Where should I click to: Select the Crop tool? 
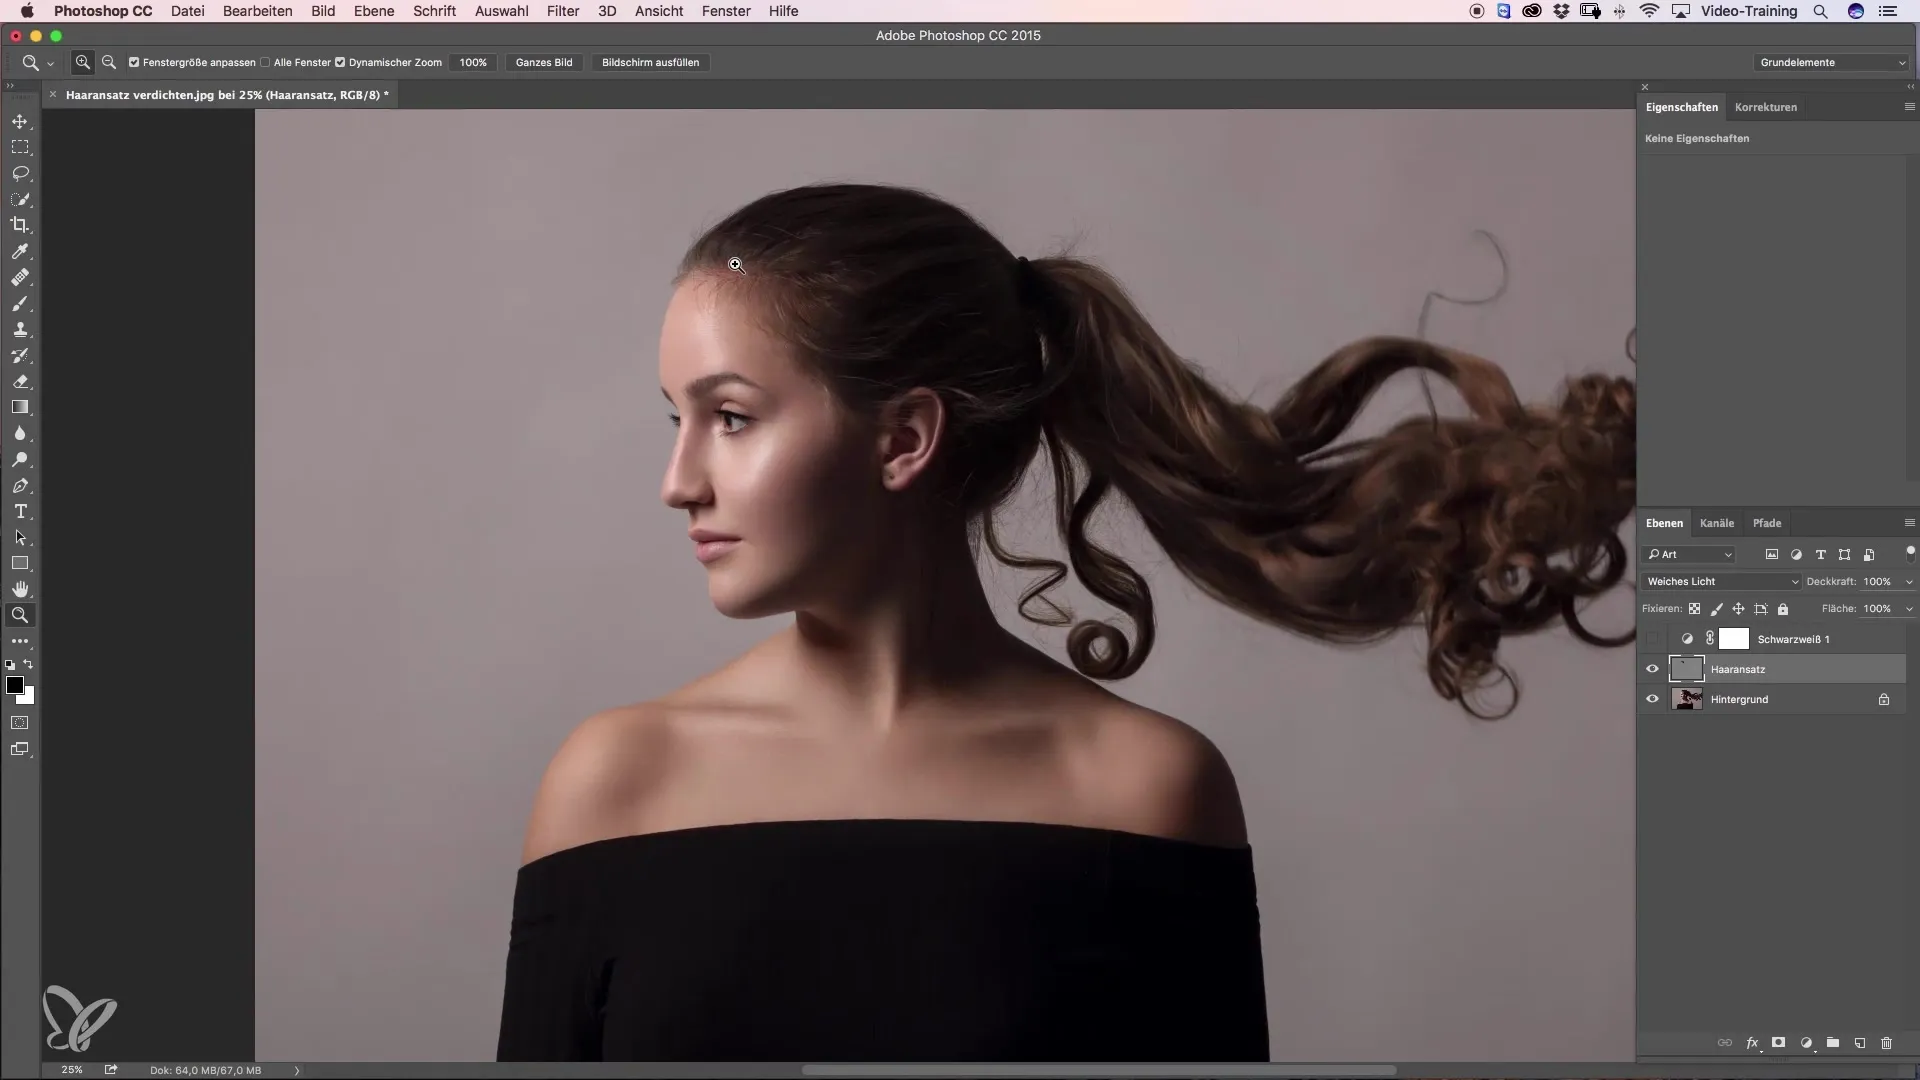20,225
